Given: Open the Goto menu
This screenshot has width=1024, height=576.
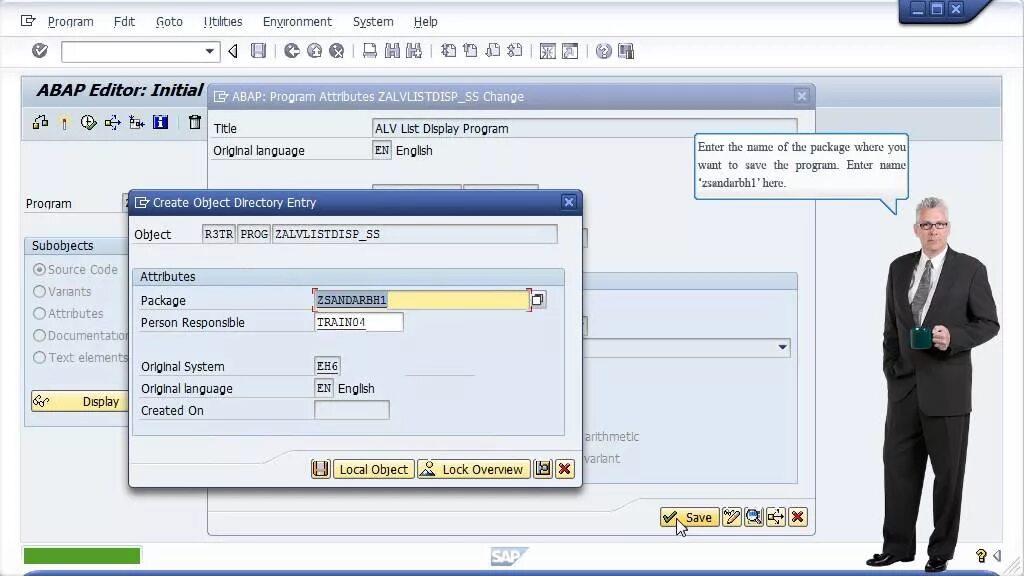Looking at the screenshot, I should tap(169, 22).
